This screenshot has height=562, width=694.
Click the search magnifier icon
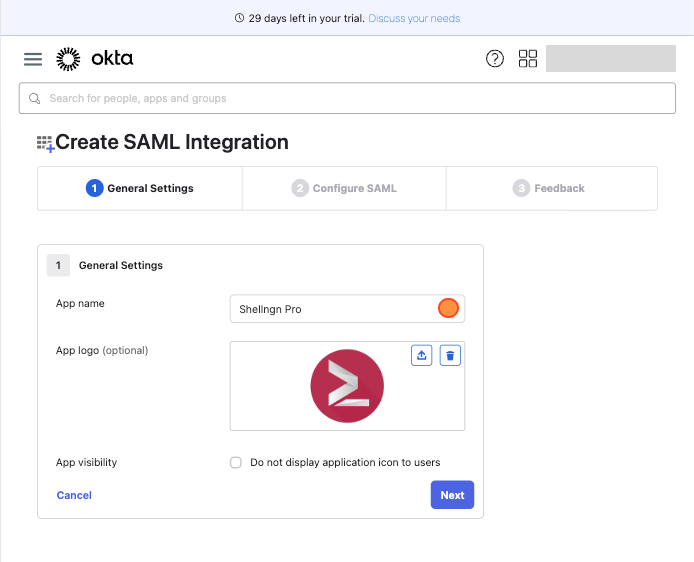[35, 98]
